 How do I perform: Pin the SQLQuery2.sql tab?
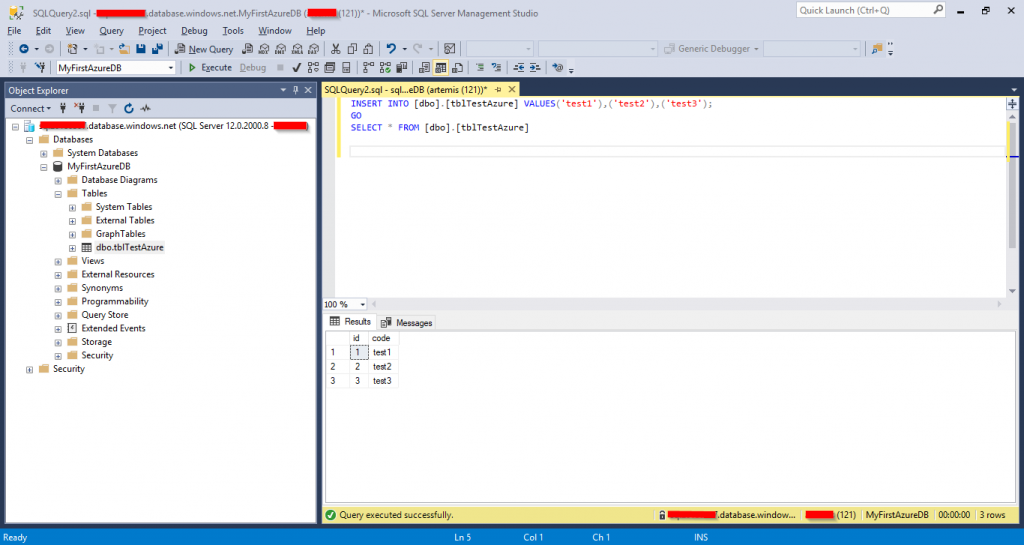[498, 89]
